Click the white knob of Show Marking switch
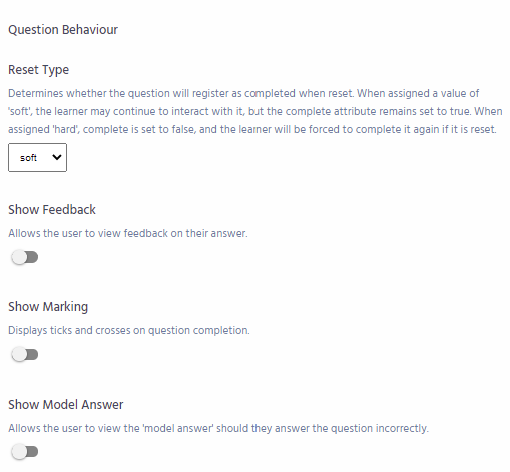The height and width of the screenshot is (472, 510). tap(19, 354)
